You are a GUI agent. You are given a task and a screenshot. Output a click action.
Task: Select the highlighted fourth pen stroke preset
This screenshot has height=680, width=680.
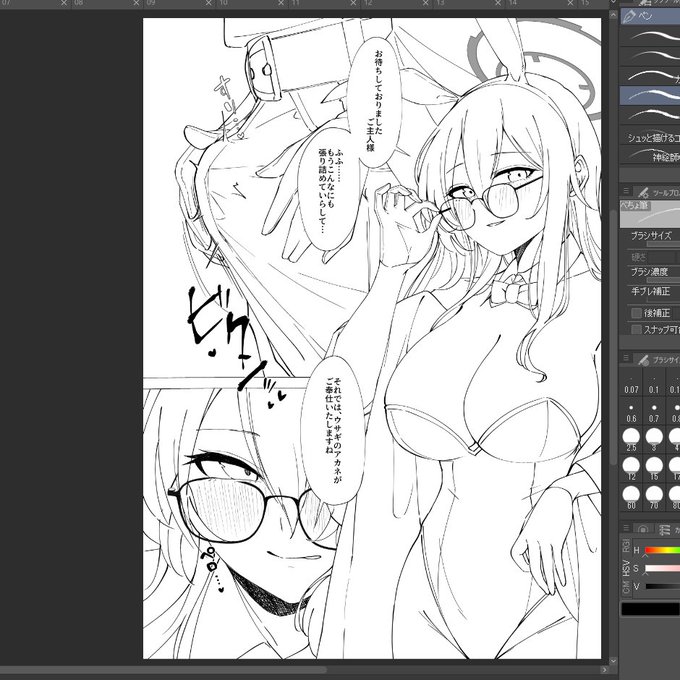651,95
